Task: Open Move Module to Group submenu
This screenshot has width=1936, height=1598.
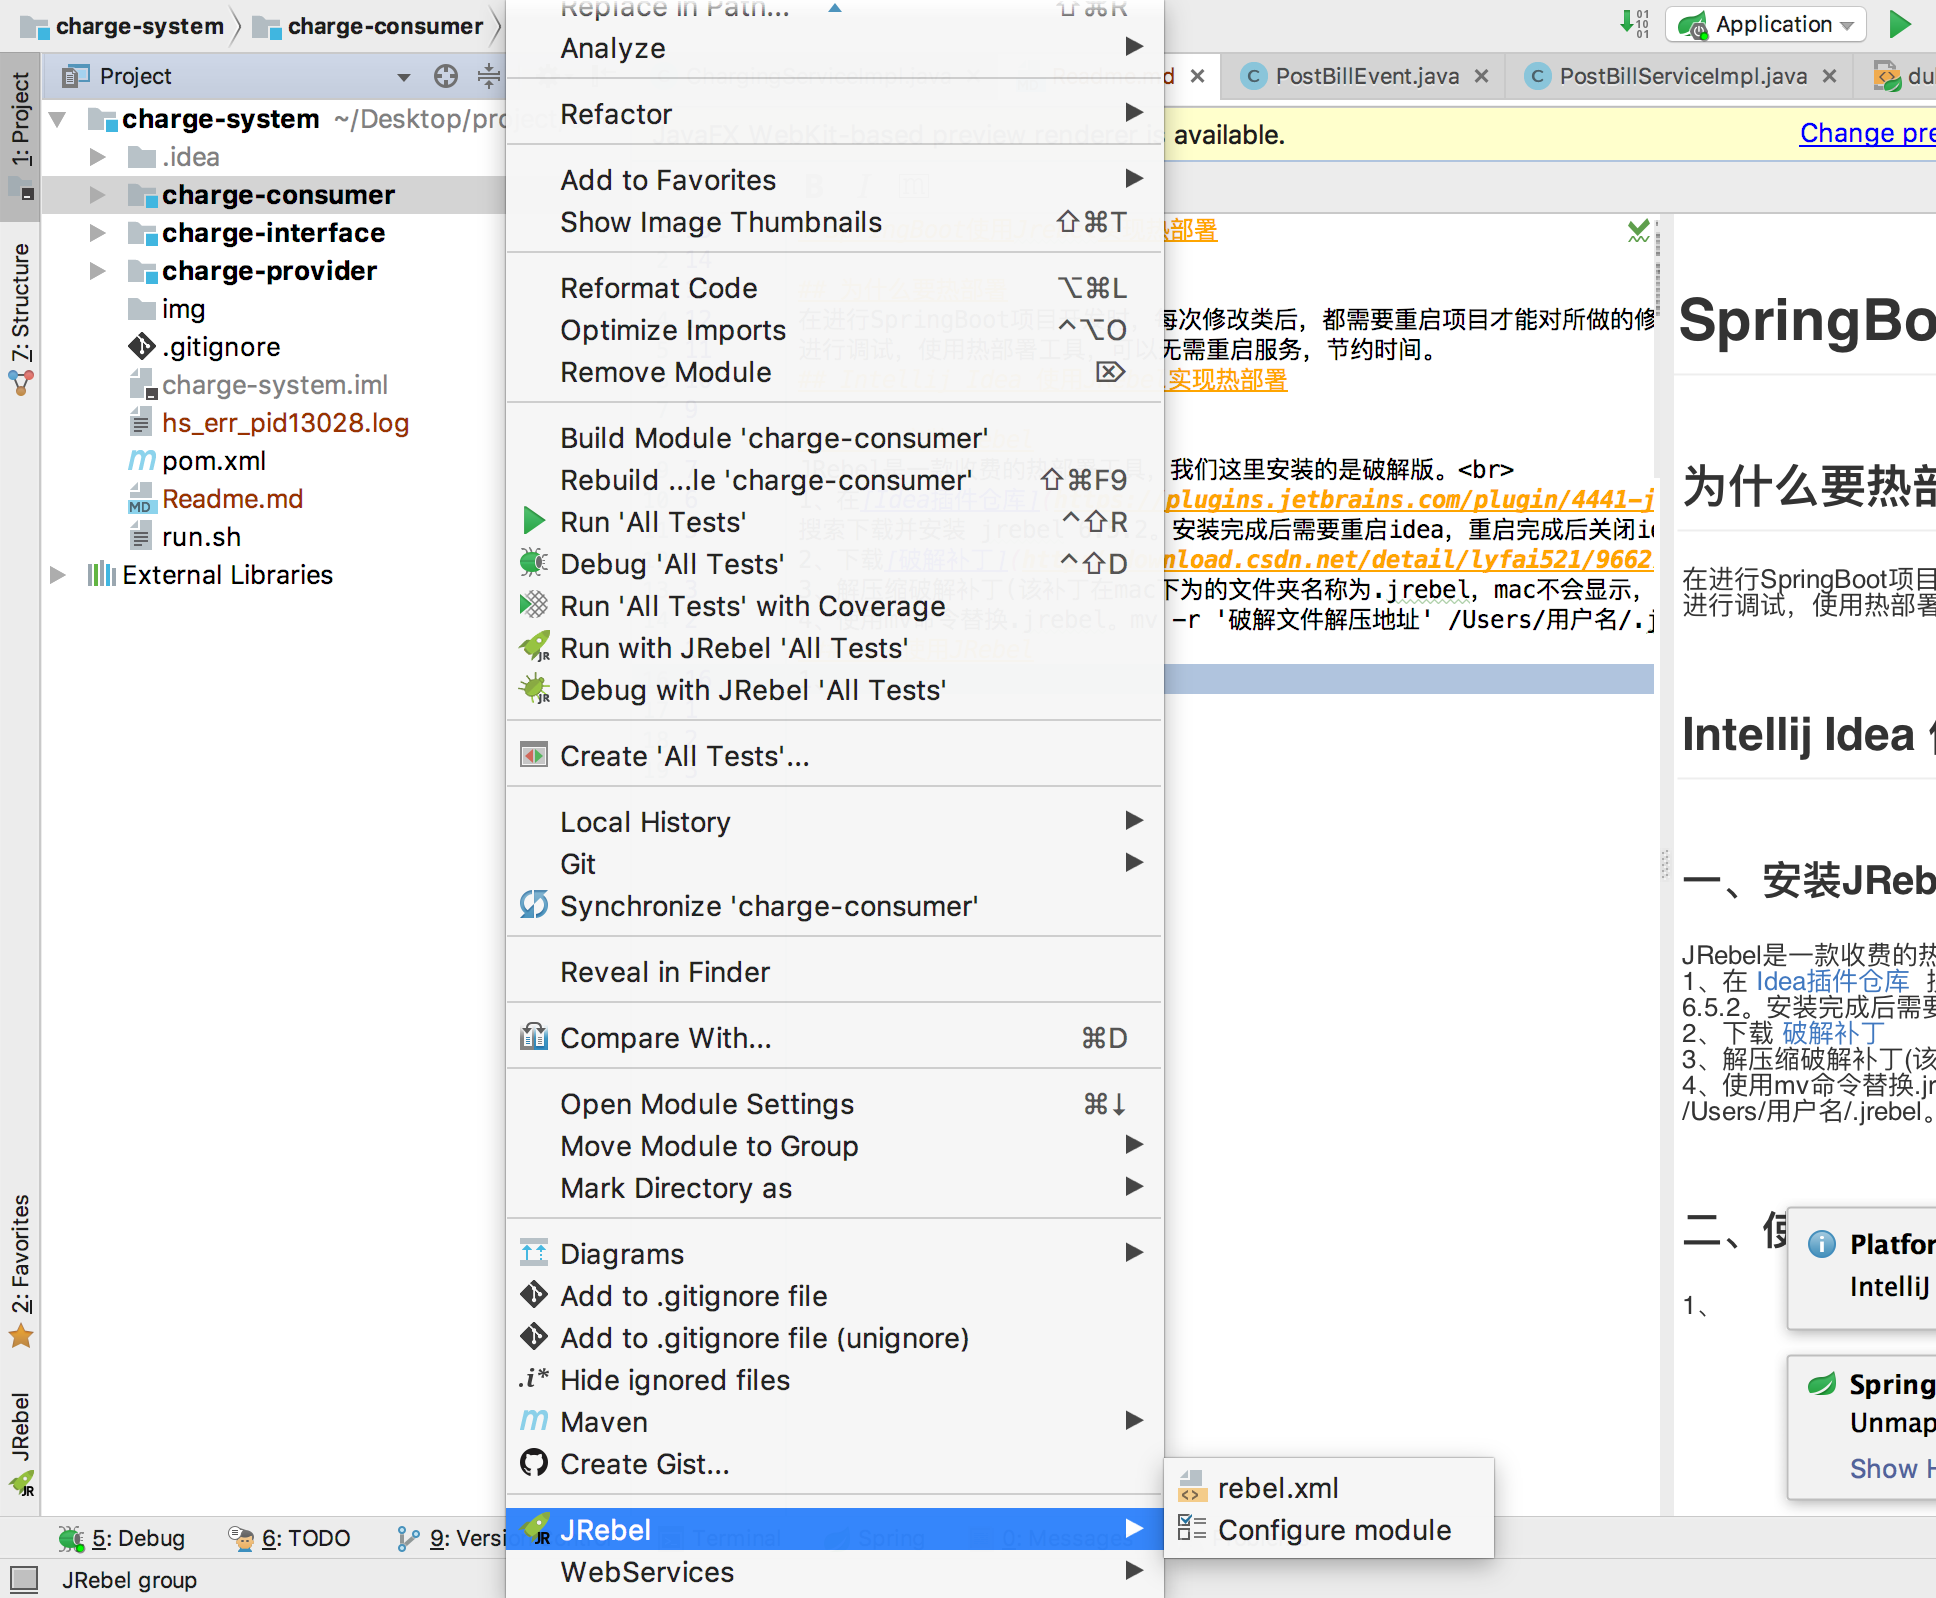Action: 834,1146
